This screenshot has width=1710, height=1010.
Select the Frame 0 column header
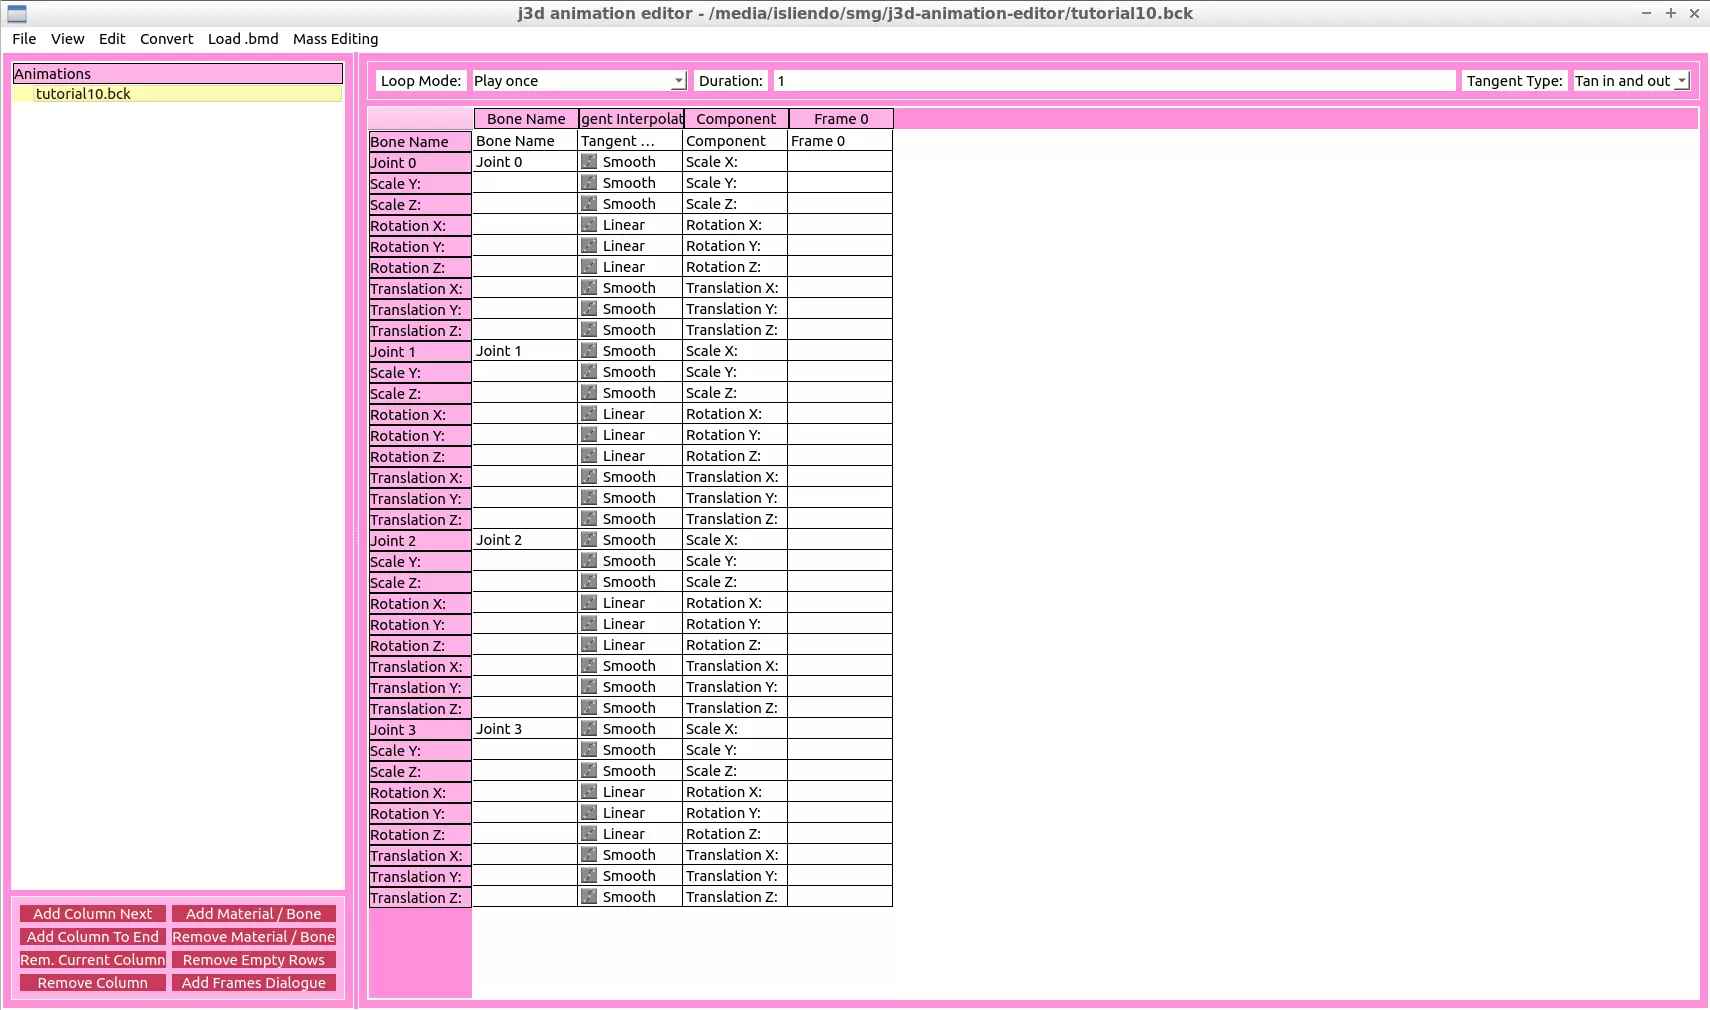tap(841, 119)
